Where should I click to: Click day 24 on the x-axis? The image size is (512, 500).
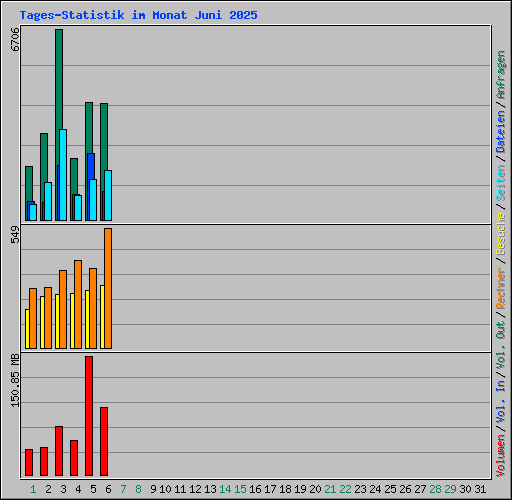point(375,489)
